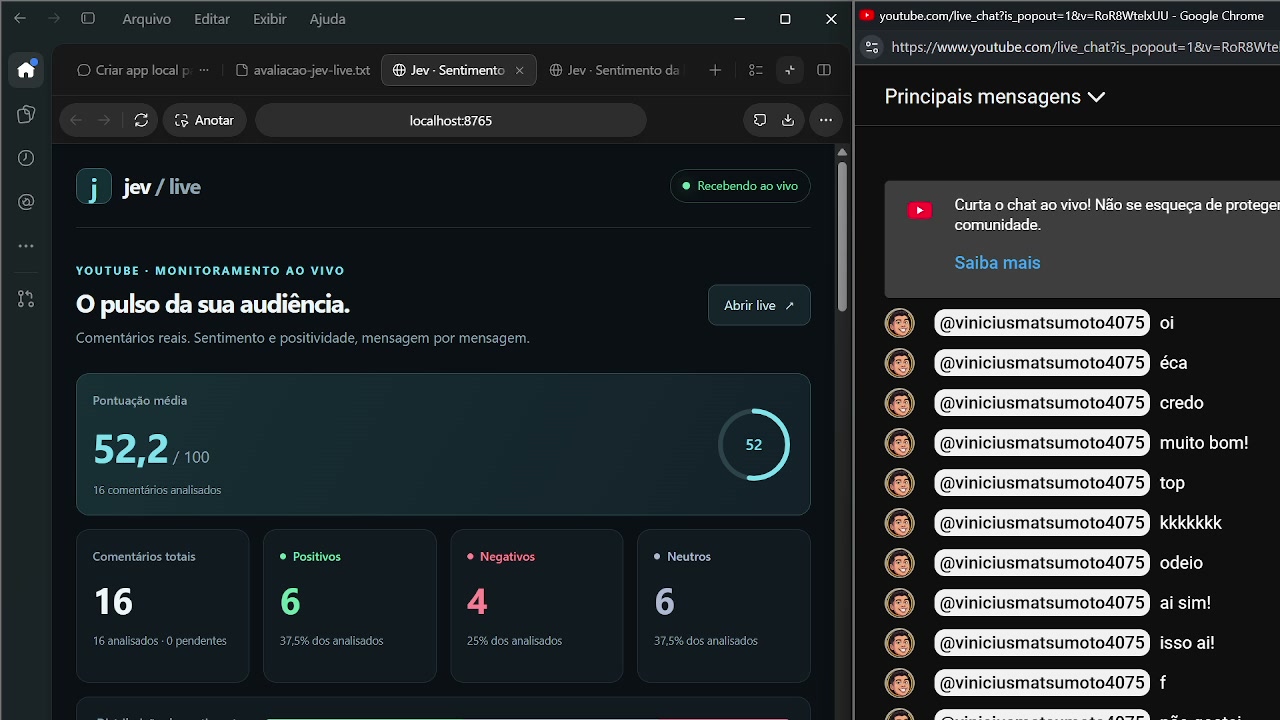The height and width of the screenshot is (720, 1280).
Task: Switch to avaliacao-jev-live.txt tab
Action: 303,70
